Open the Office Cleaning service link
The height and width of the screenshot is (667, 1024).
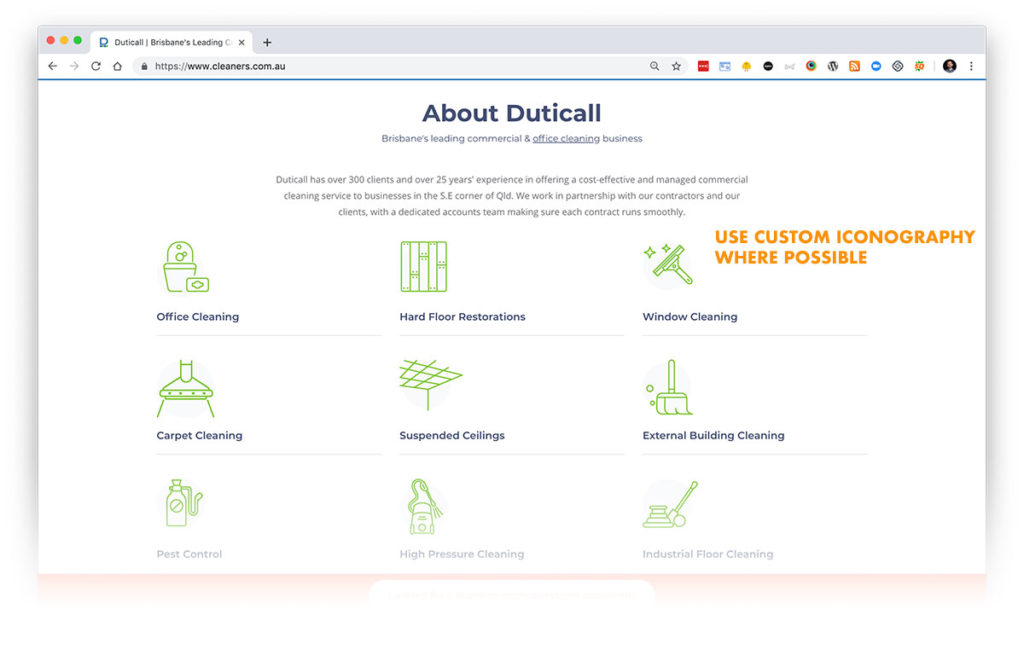pyautogui.click(x=198, y=317)
